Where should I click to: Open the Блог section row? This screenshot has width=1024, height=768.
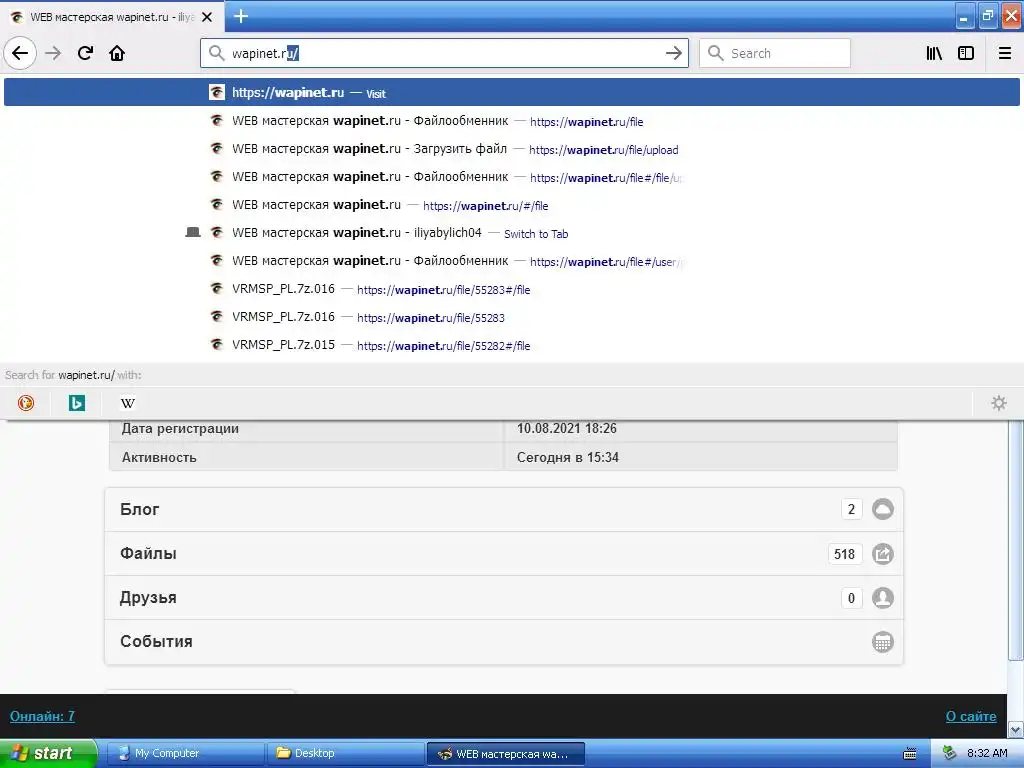[x=504, y=509]
